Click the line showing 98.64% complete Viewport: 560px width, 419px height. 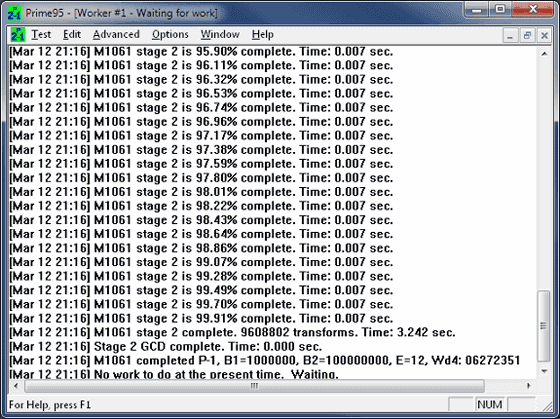[x=201, y=234]
